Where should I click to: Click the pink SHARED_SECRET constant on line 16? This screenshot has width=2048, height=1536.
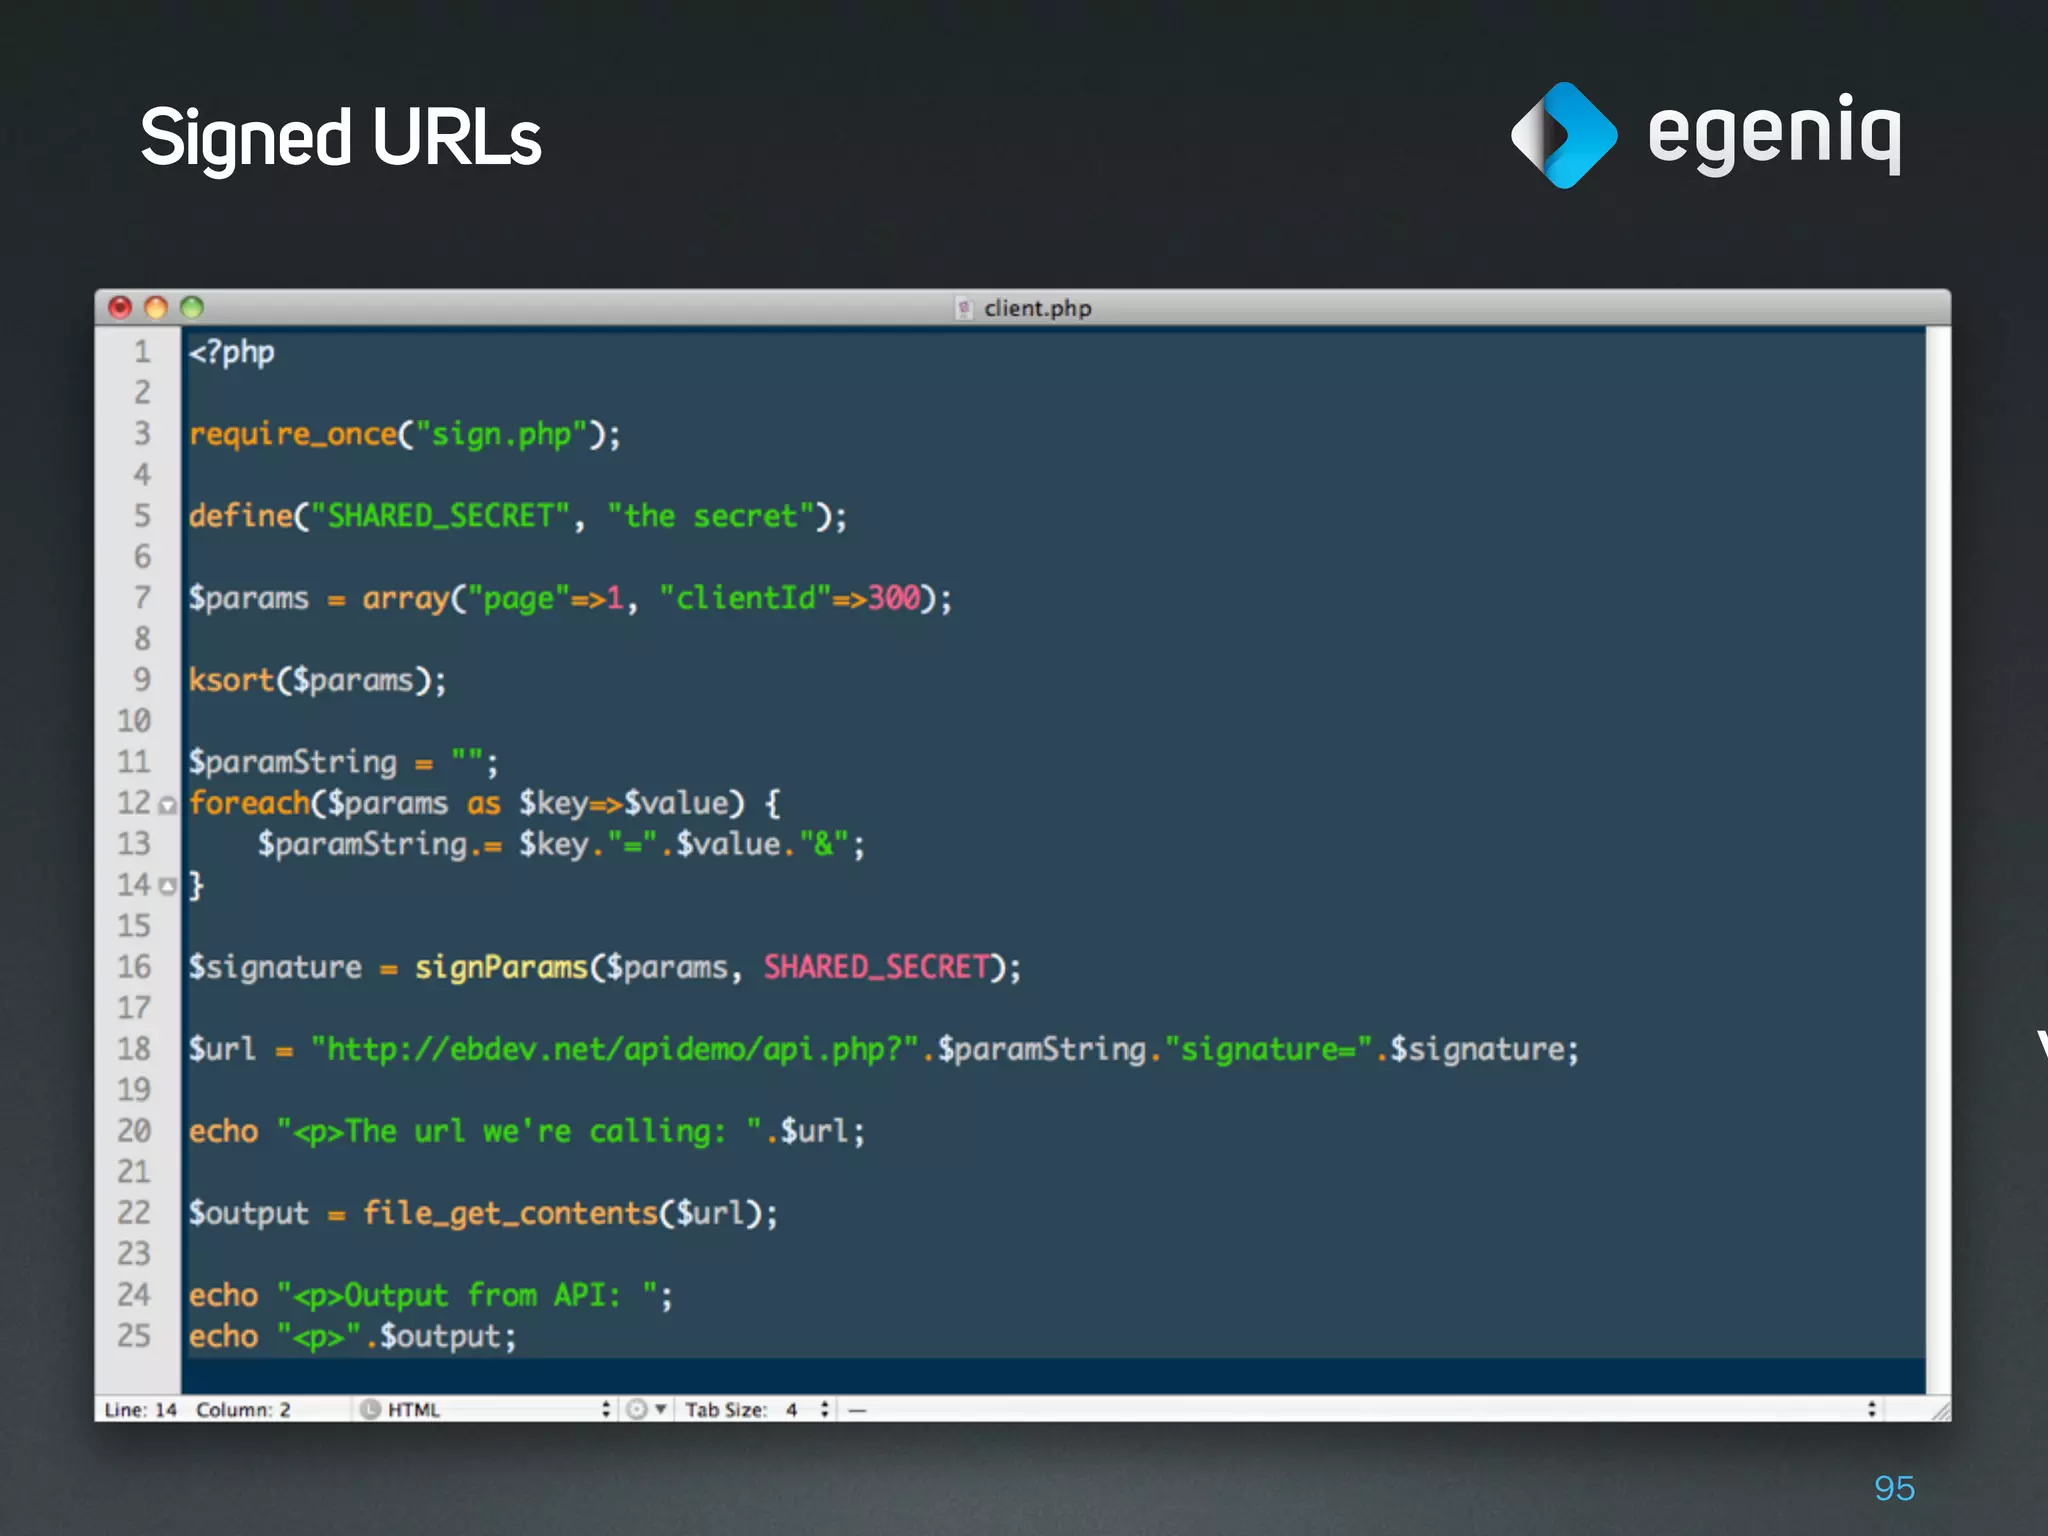(877, 967)
